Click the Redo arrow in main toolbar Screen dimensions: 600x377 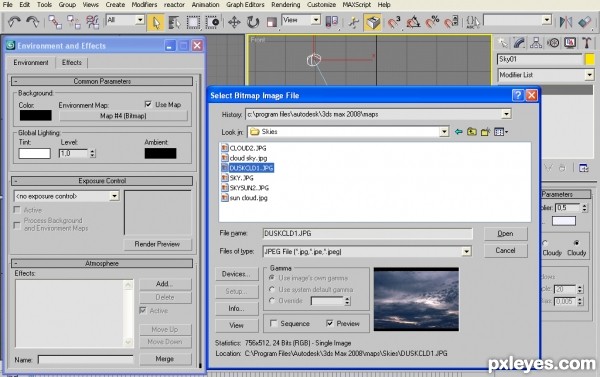(x=33, y=22)
